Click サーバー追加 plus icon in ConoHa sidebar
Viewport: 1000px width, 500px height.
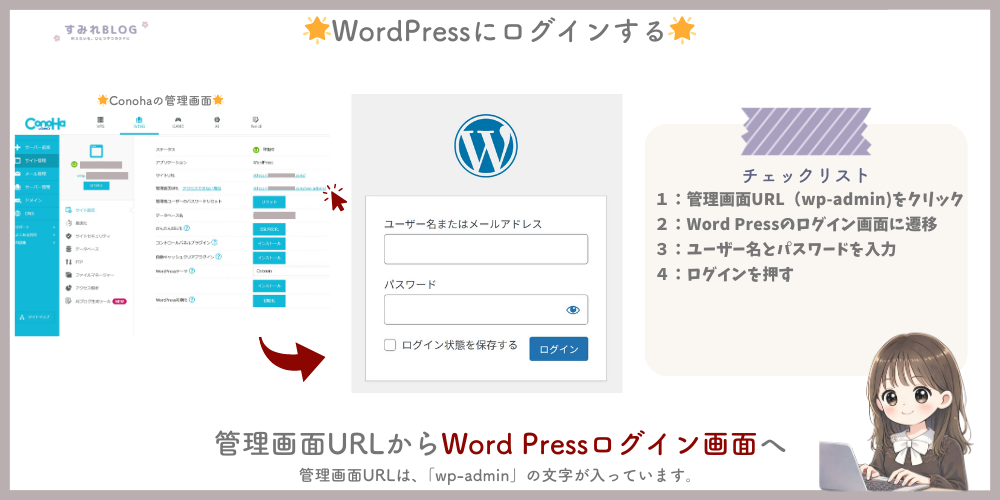pyautogui.click(x=18, y=147)
